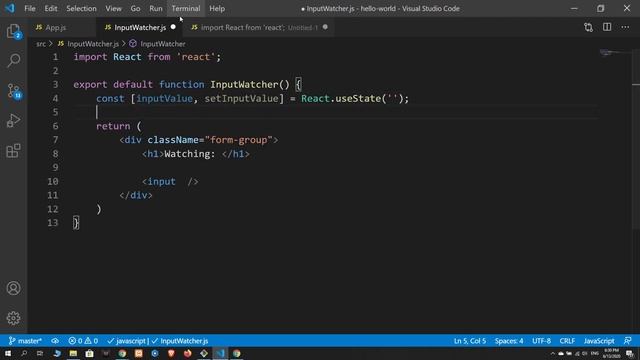Click on 'setInputValue' in line 4

coord(242,98)
